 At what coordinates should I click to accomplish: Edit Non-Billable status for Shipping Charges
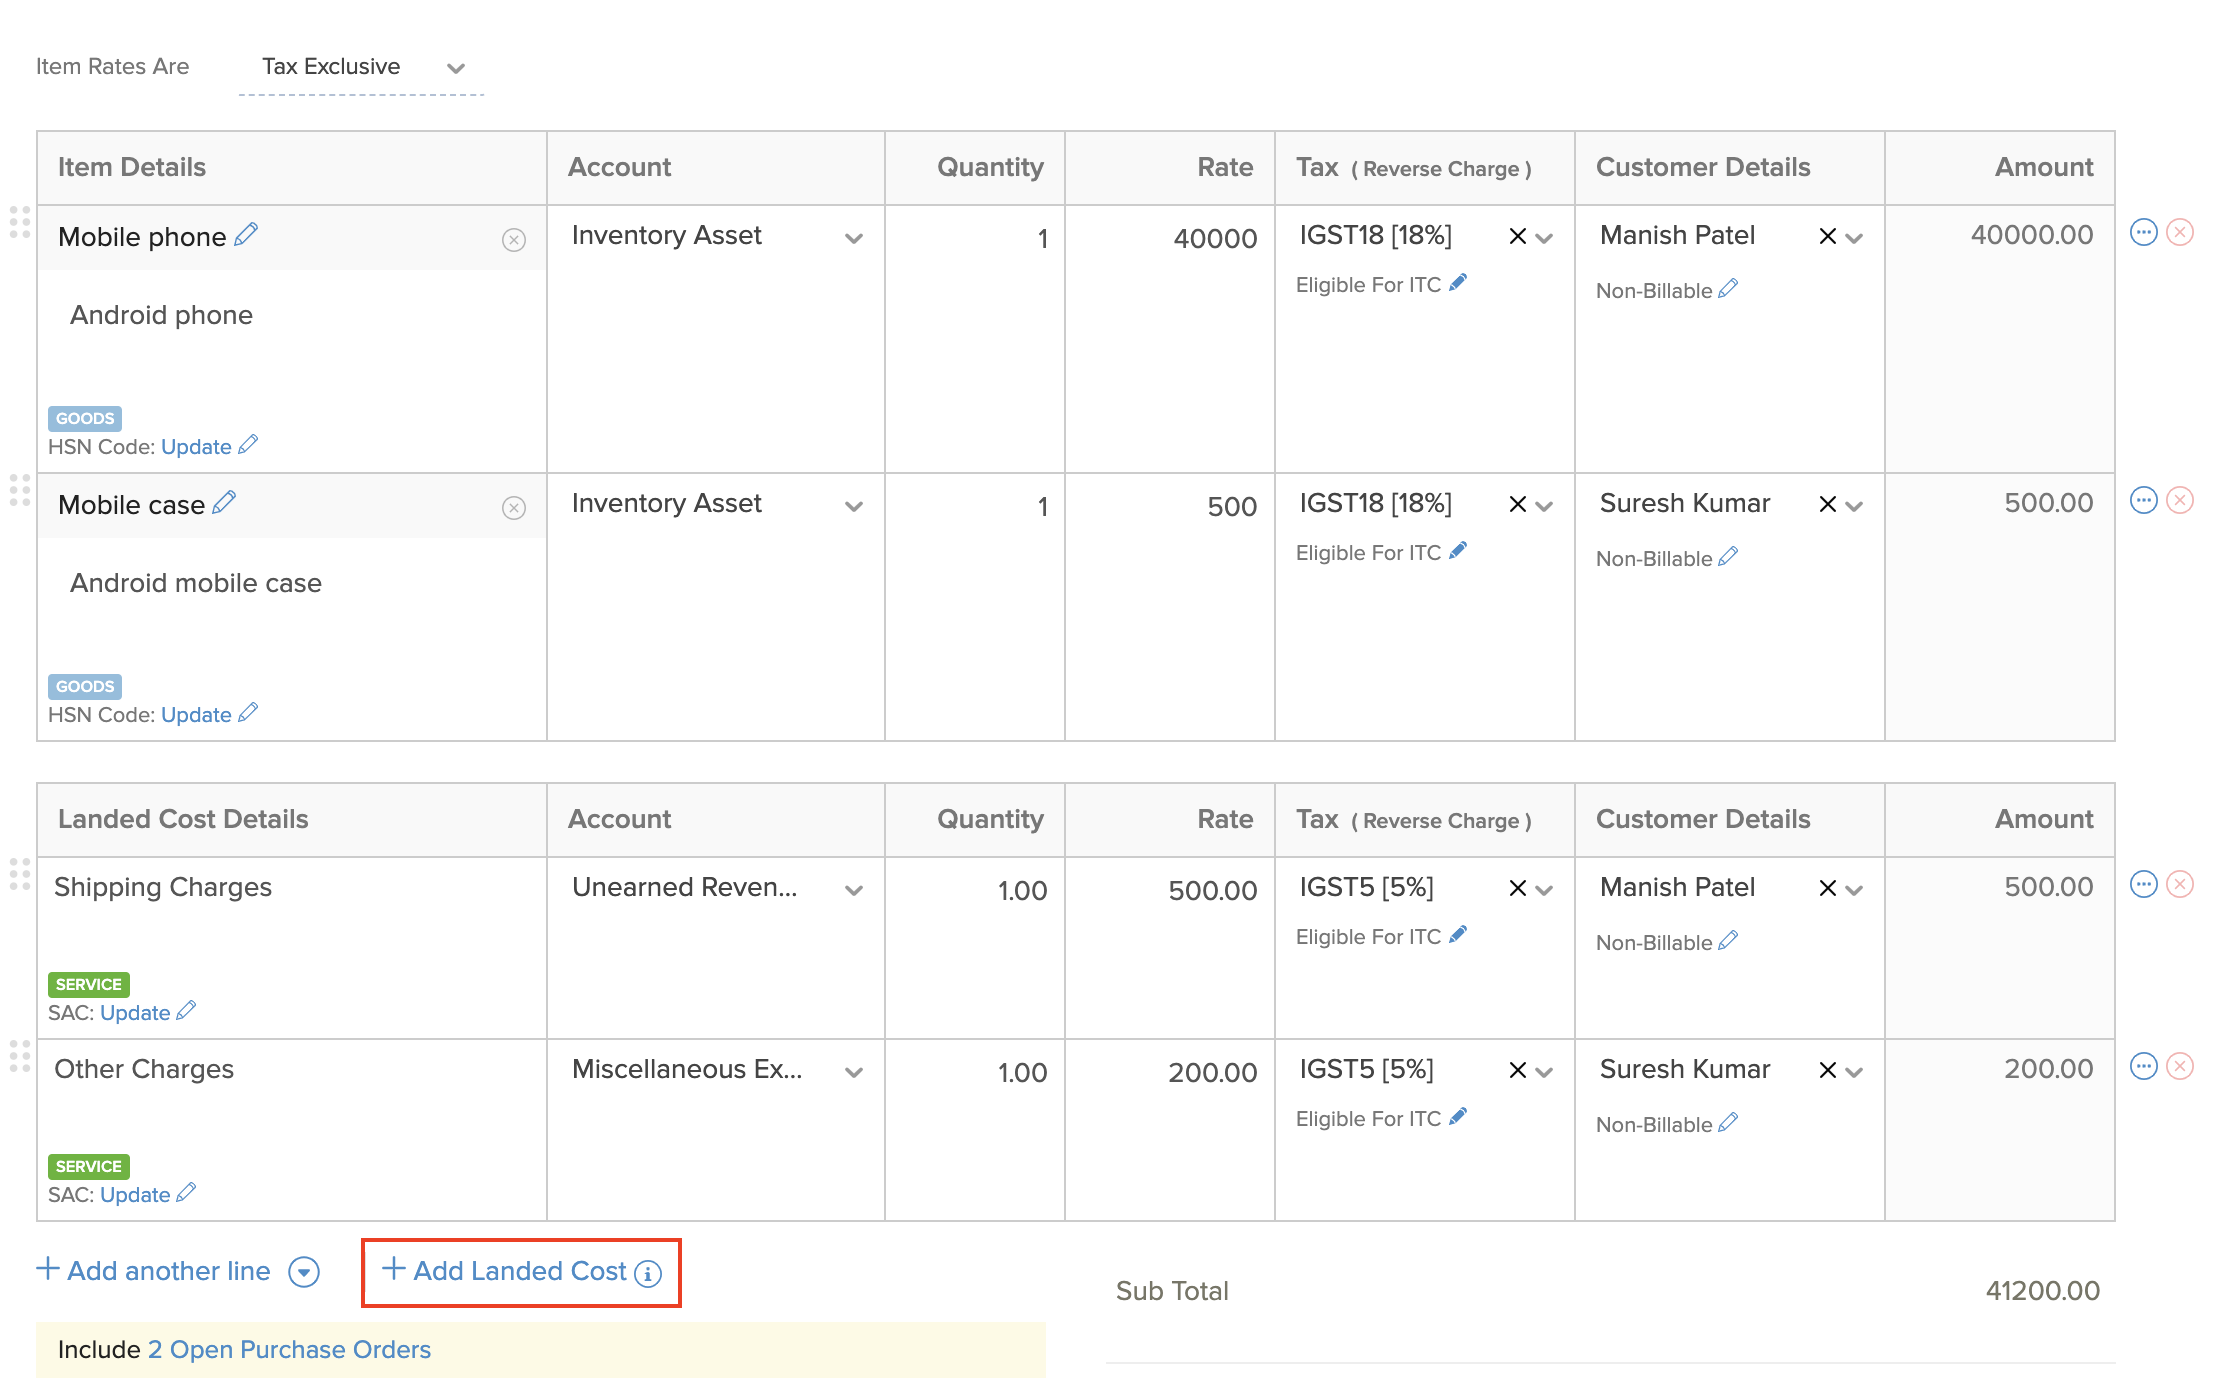coord(1728,941)
